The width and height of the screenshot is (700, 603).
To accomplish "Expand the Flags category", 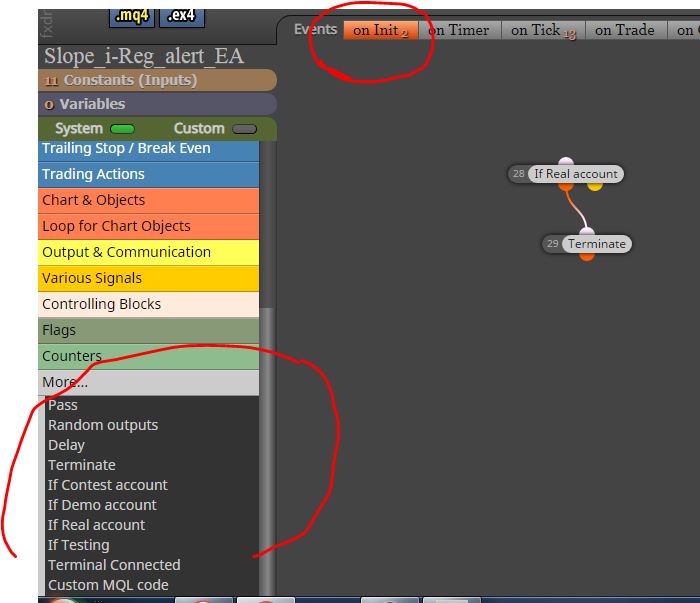I will [x=148, y=330].
